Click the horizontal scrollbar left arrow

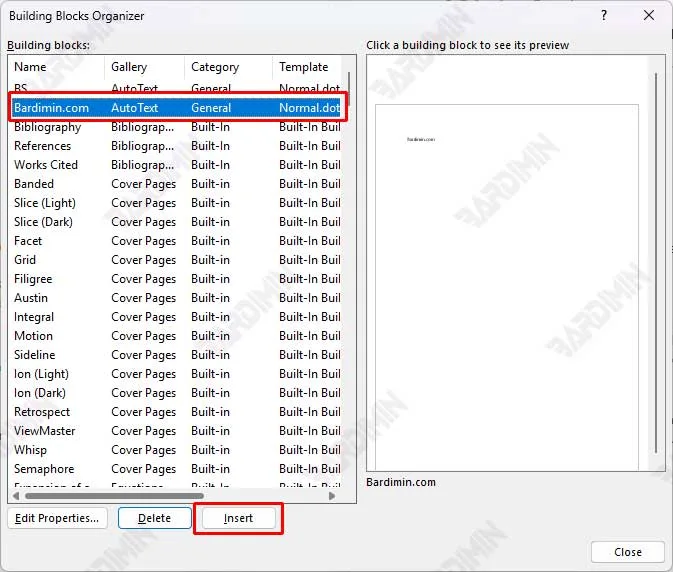pyautogui.click(x=16, y=496)
